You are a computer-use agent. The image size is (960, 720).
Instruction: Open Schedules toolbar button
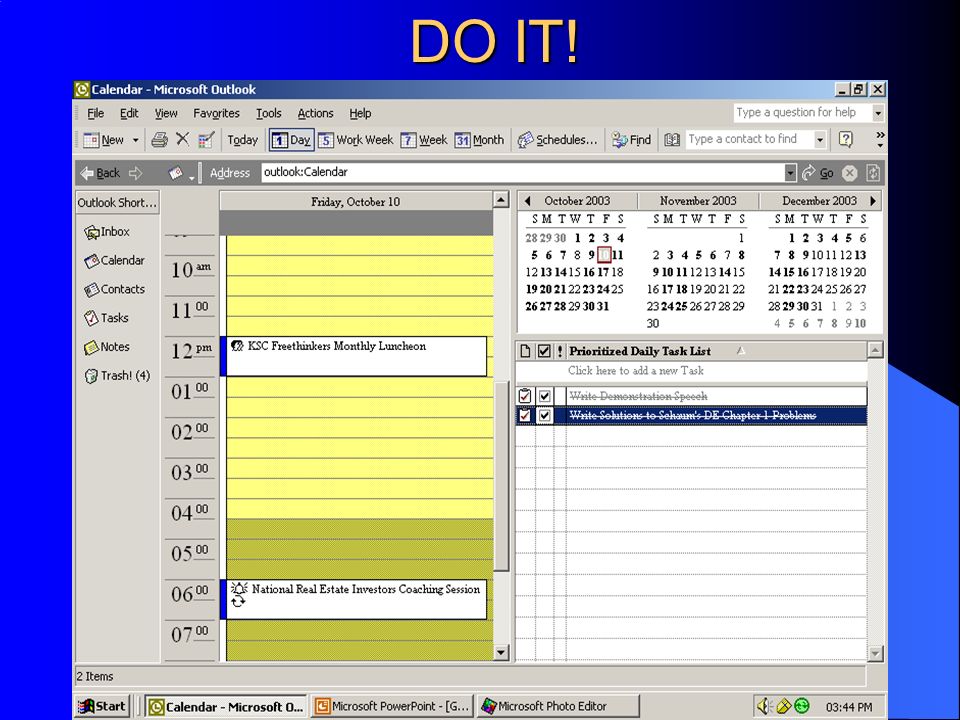(x=557, y=140)
